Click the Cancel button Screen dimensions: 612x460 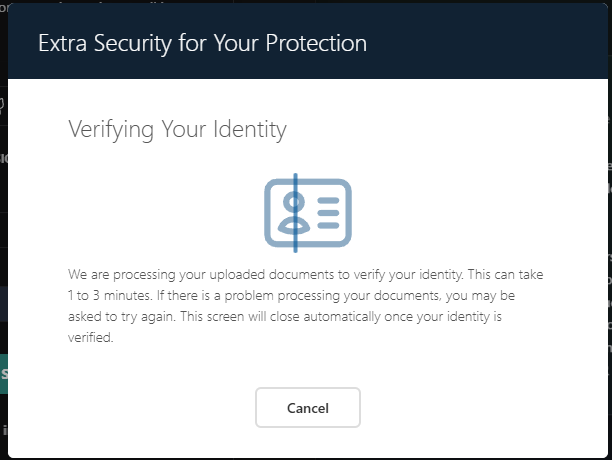(x=308, y=407)
